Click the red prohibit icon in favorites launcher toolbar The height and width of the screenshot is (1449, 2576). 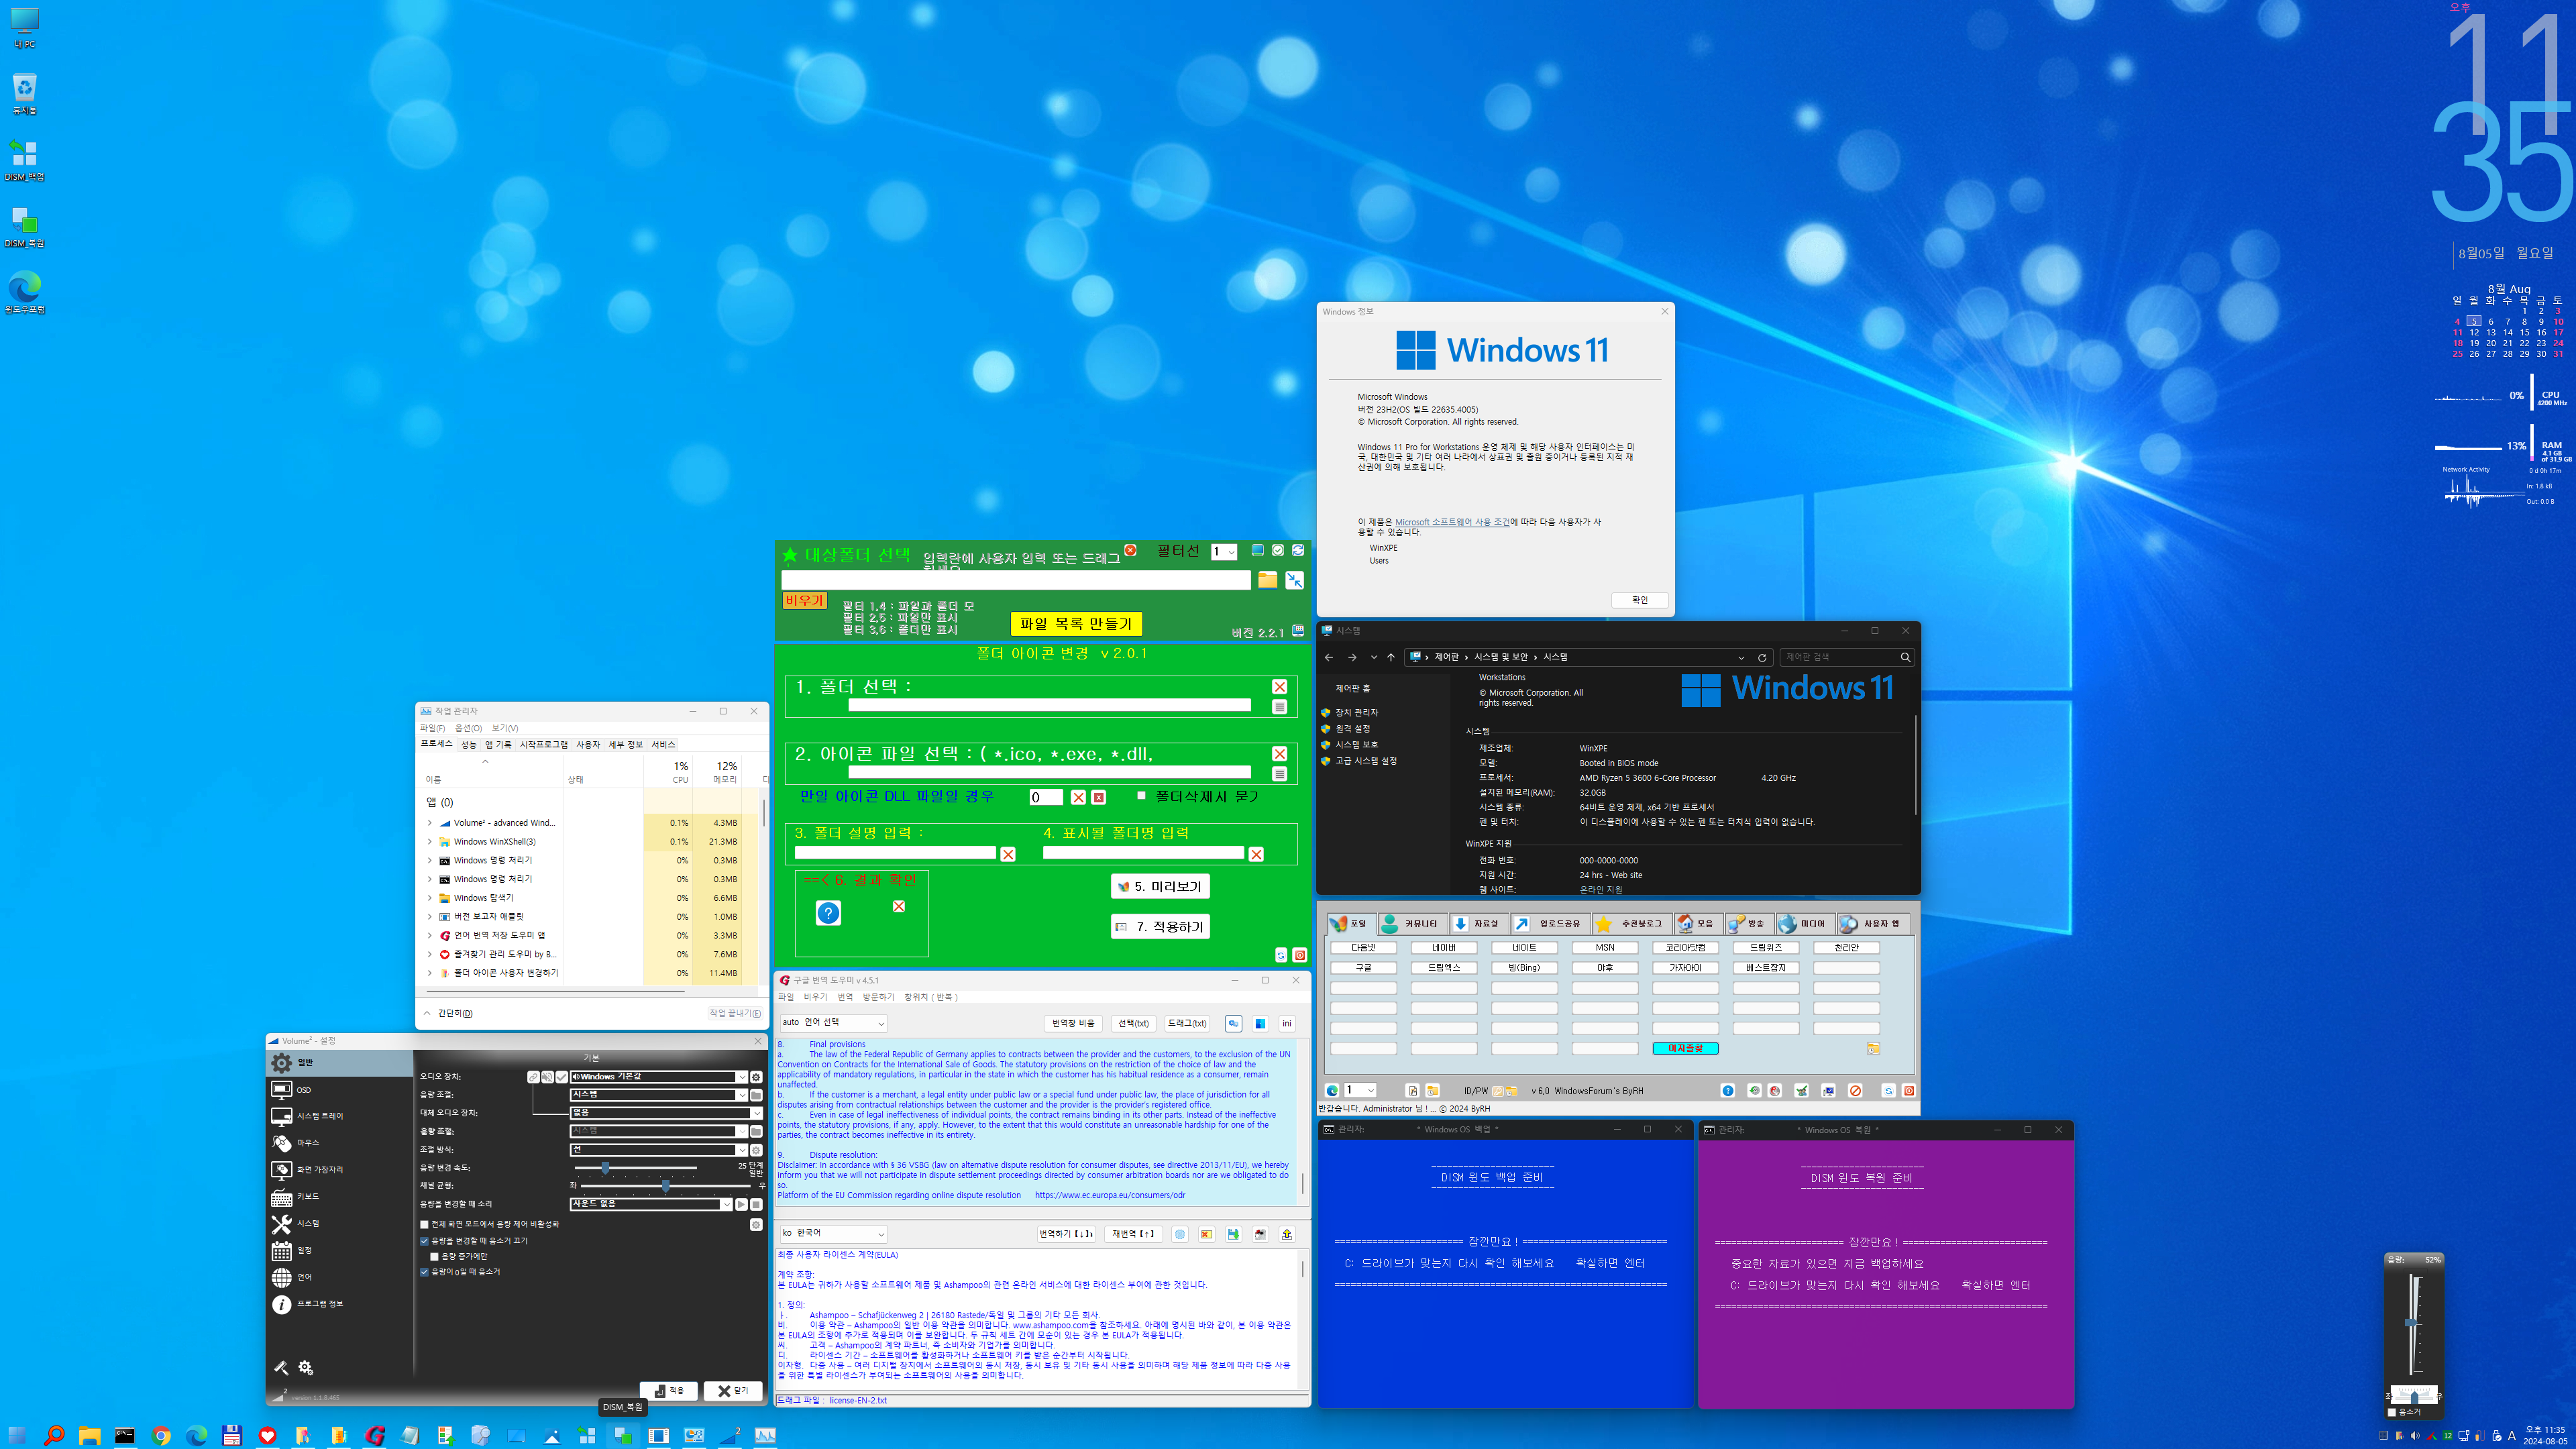1855,1091
